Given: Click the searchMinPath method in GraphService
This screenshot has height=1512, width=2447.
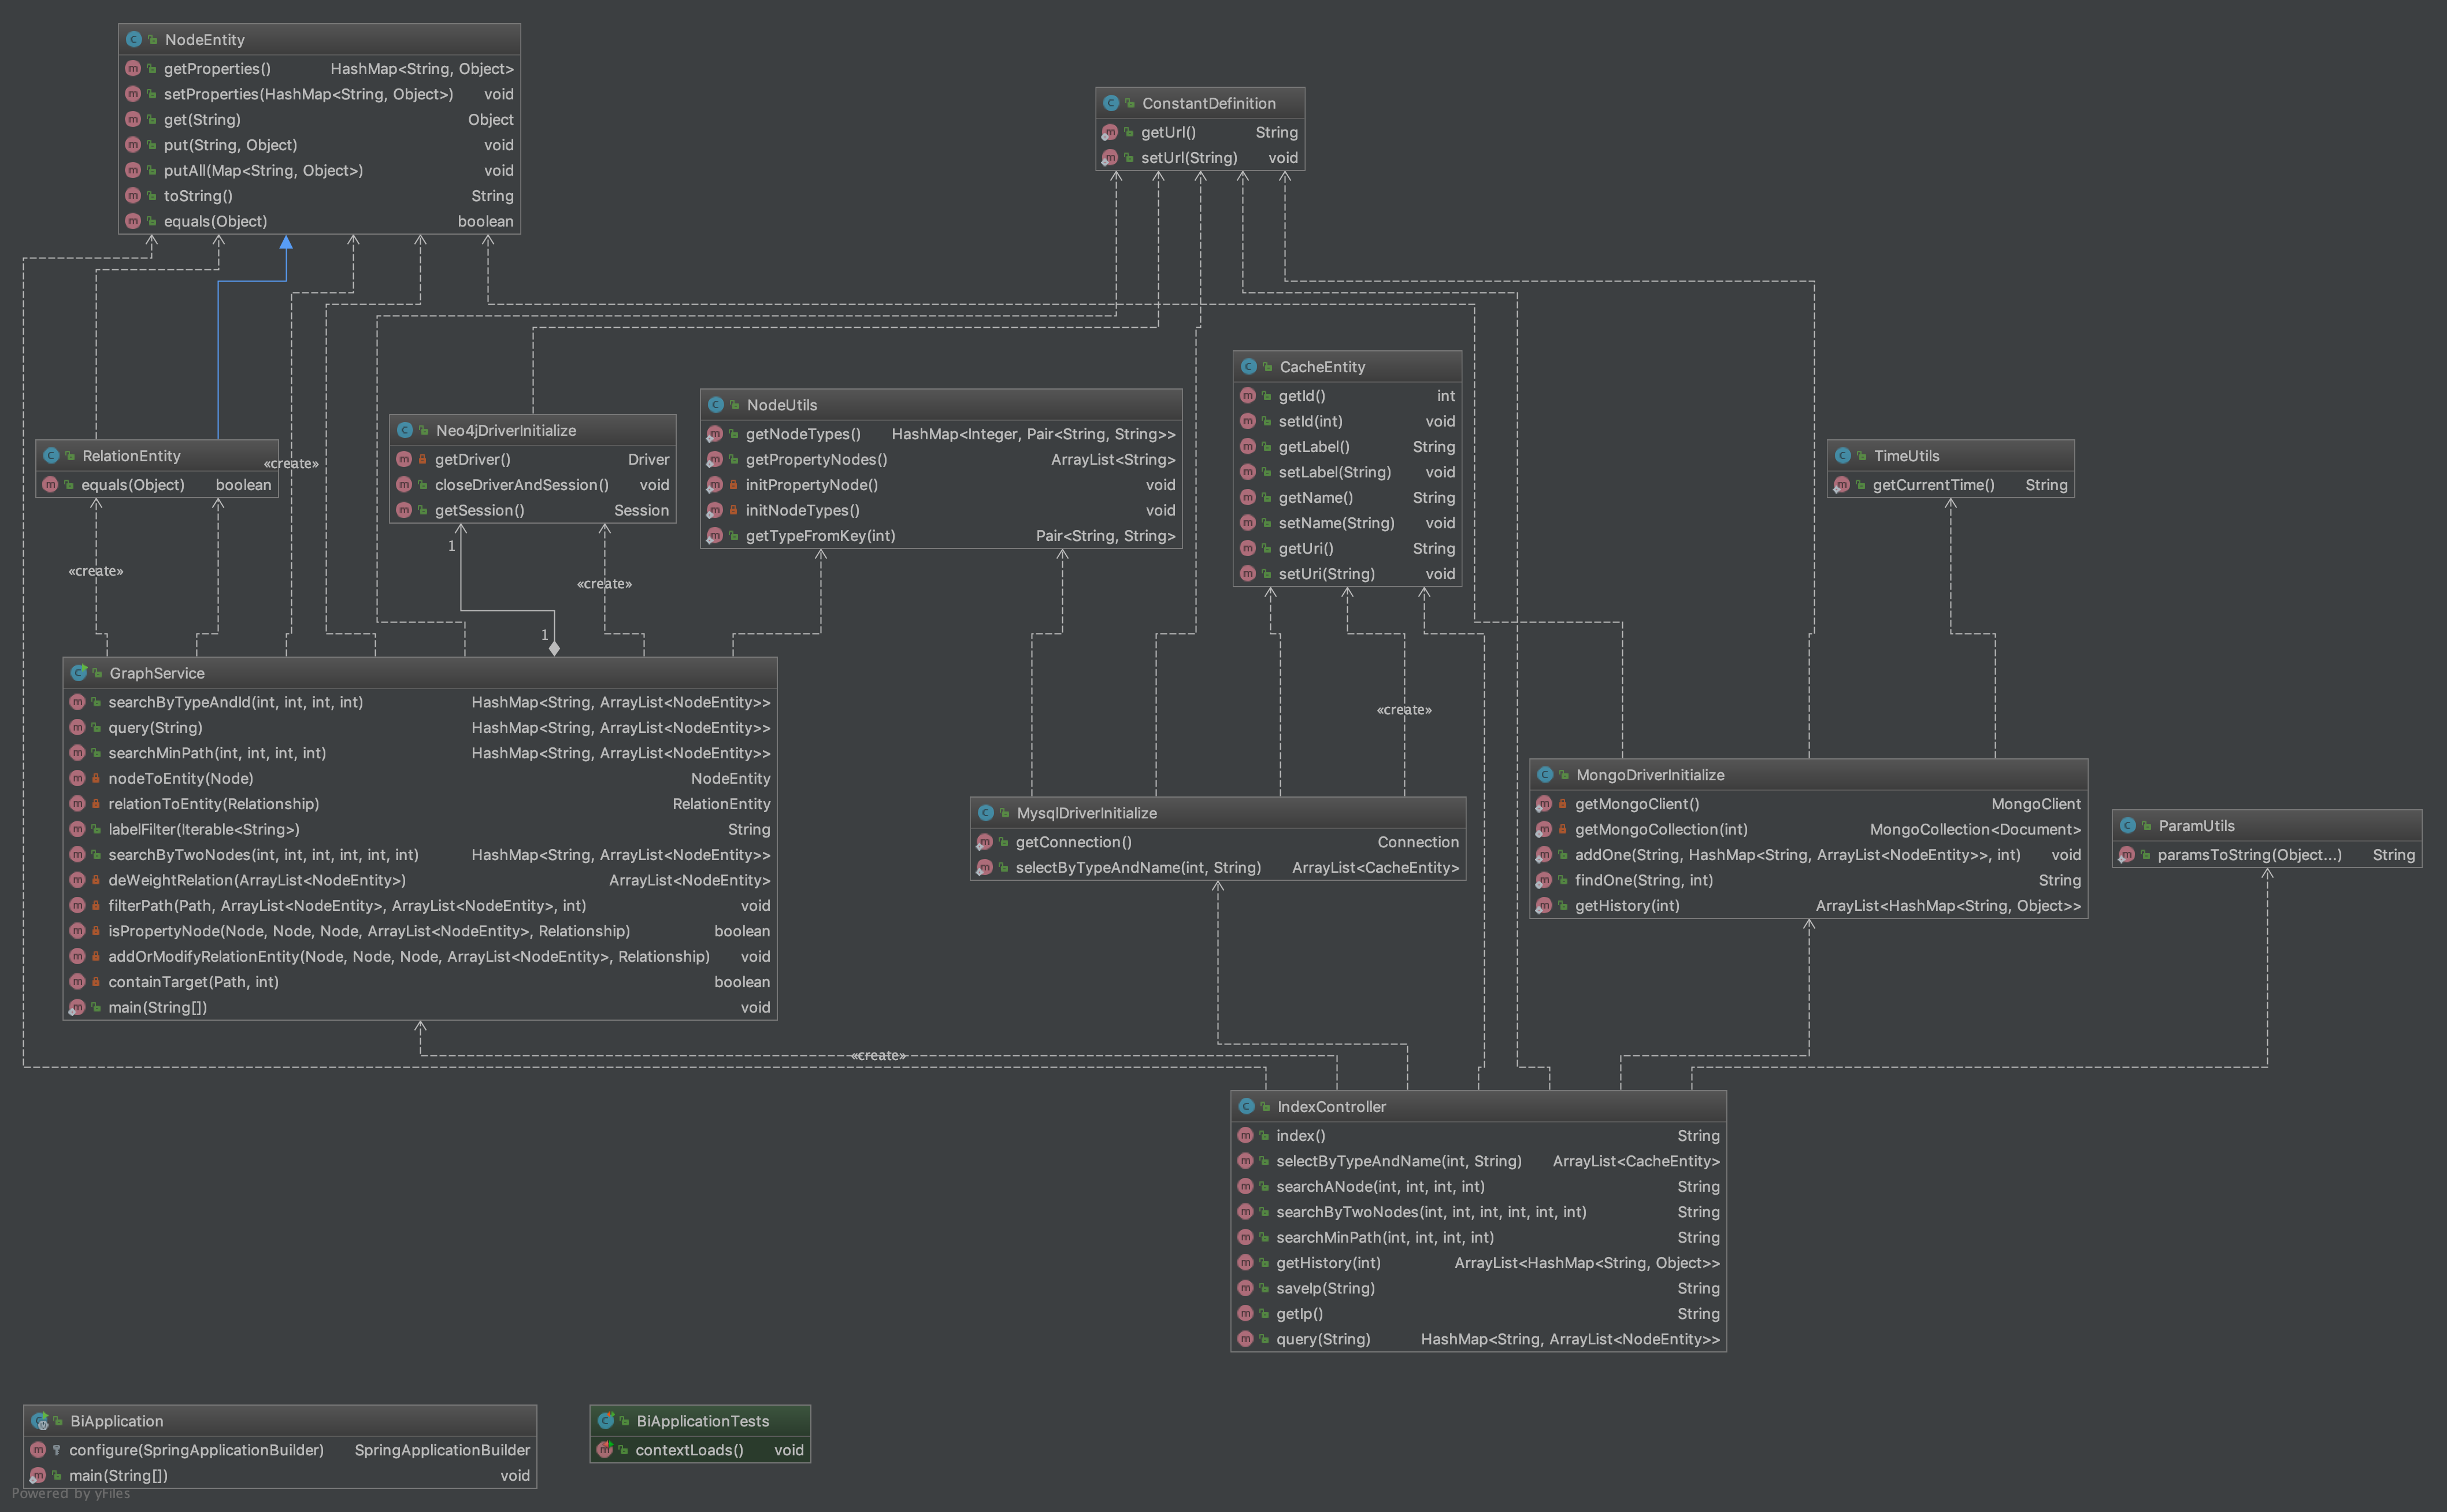Looking at the screenshot, I should (217, 753).
